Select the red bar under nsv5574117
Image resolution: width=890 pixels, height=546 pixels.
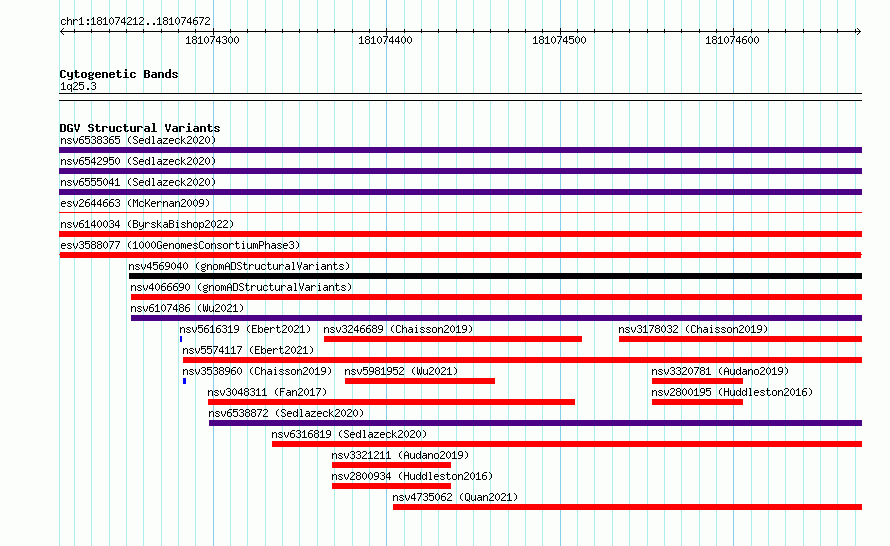click(x=522, y=360)
